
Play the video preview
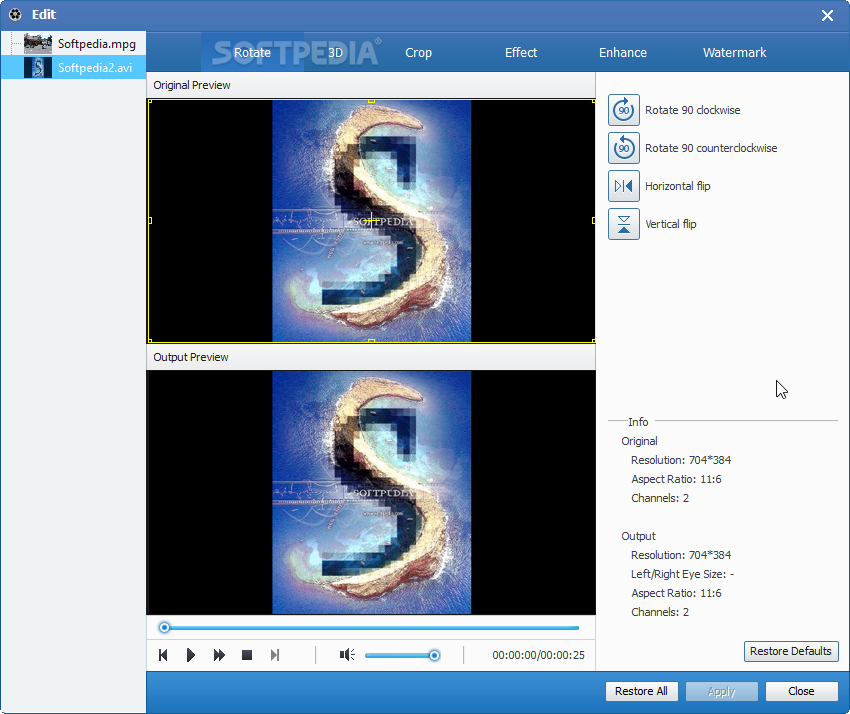click(190, 655)
